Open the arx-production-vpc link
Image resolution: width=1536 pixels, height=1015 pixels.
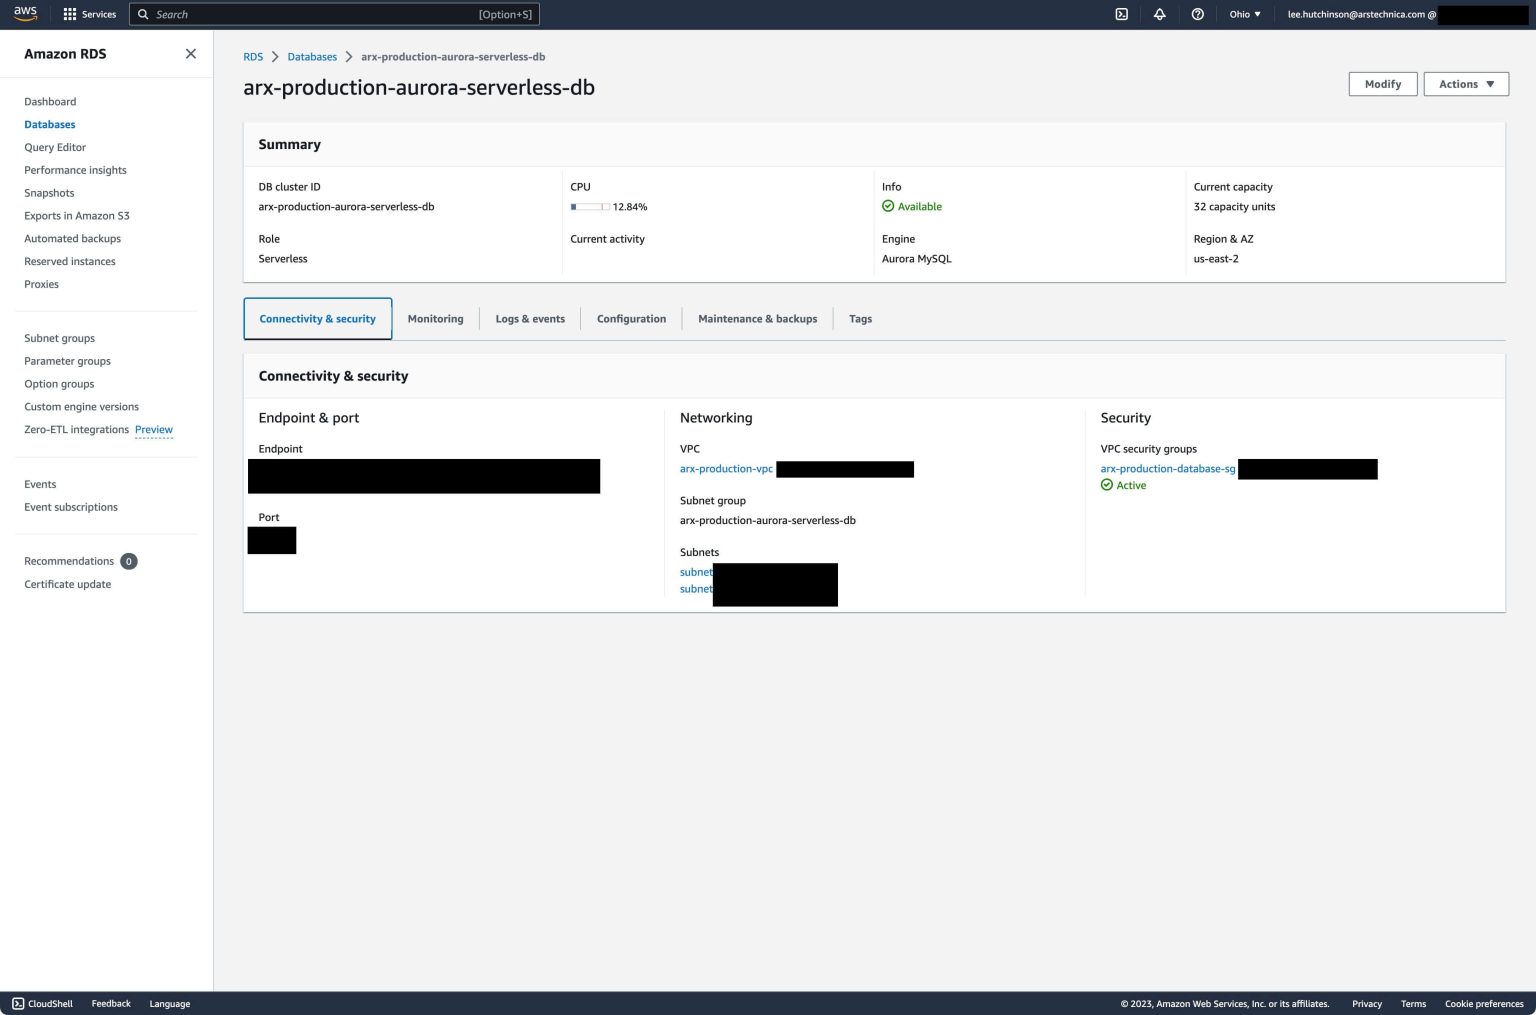pyautogui.click(x=726, y=469)
